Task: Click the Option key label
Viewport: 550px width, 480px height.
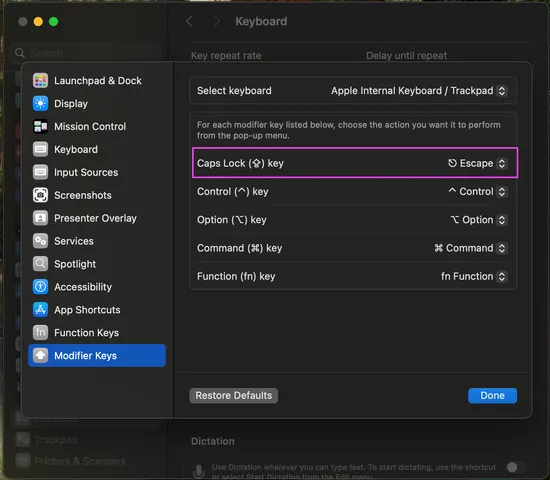Action: point(232,220)
